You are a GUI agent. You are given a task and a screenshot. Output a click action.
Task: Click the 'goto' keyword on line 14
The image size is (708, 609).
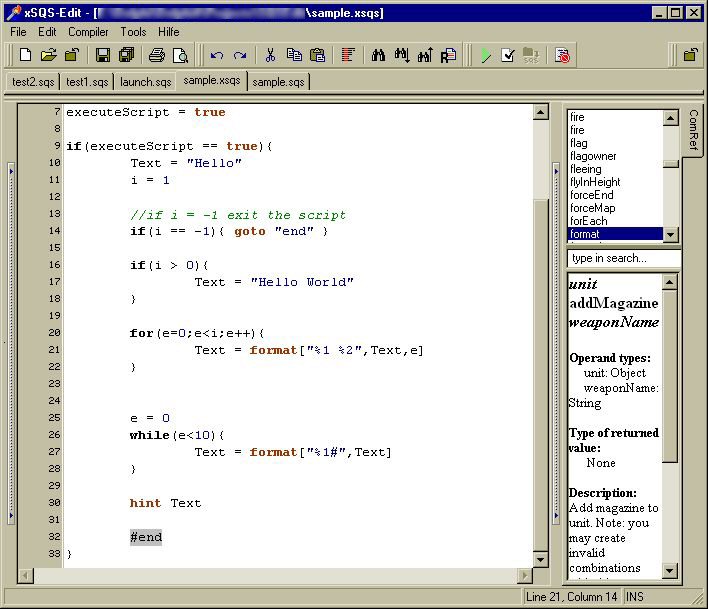click(x=250, y=231)
